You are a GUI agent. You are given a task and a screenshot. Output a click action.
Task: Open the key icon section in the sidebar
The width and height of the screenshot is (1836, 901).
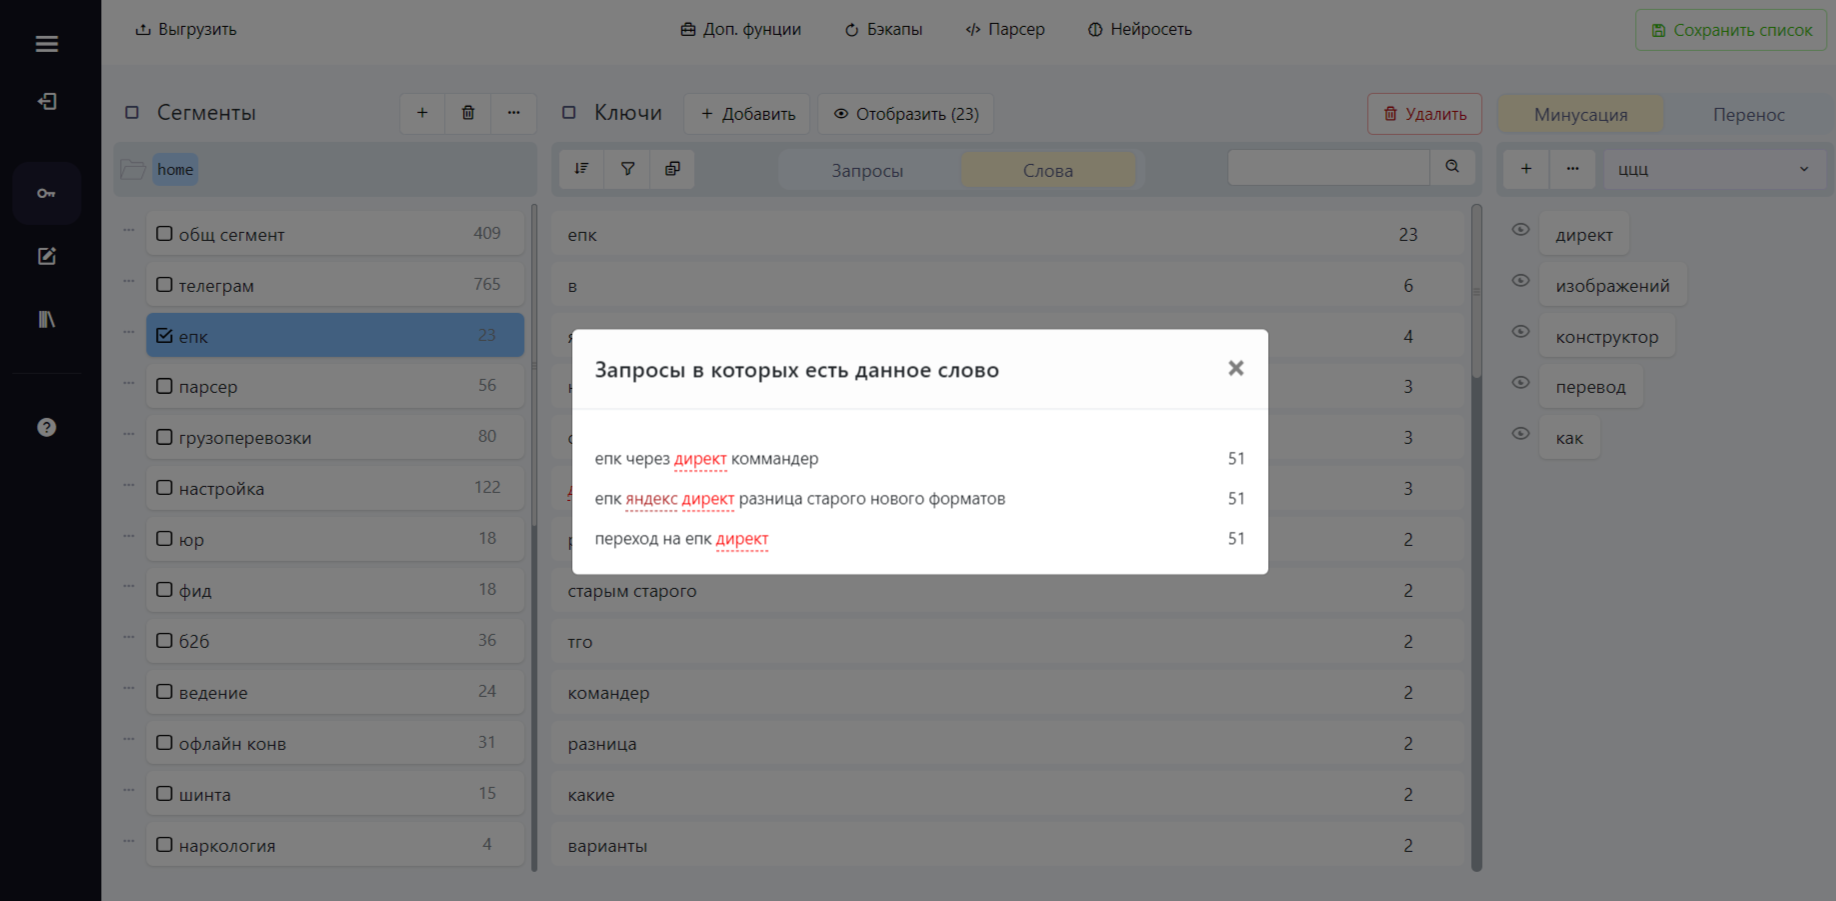(46, 193)
